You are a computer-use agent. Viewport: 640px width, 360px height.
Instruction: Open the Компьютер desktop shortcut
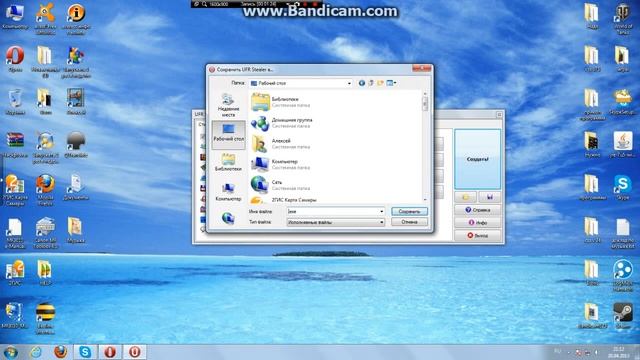pos(15,17)
